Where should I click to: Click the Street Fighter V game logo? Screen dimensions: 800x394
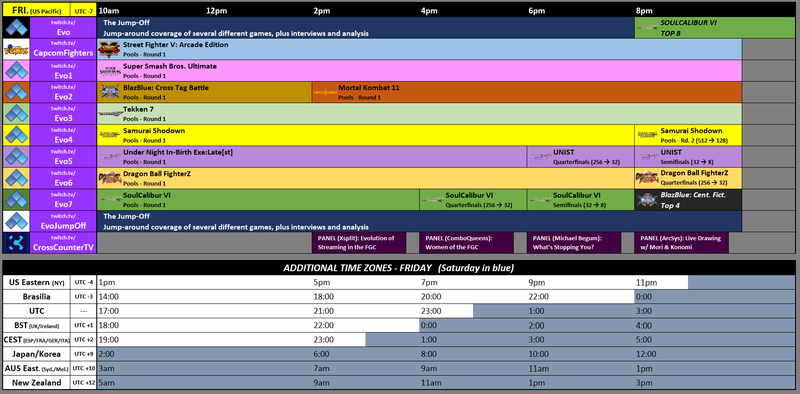pyautogui.click(x=109, y=50)
